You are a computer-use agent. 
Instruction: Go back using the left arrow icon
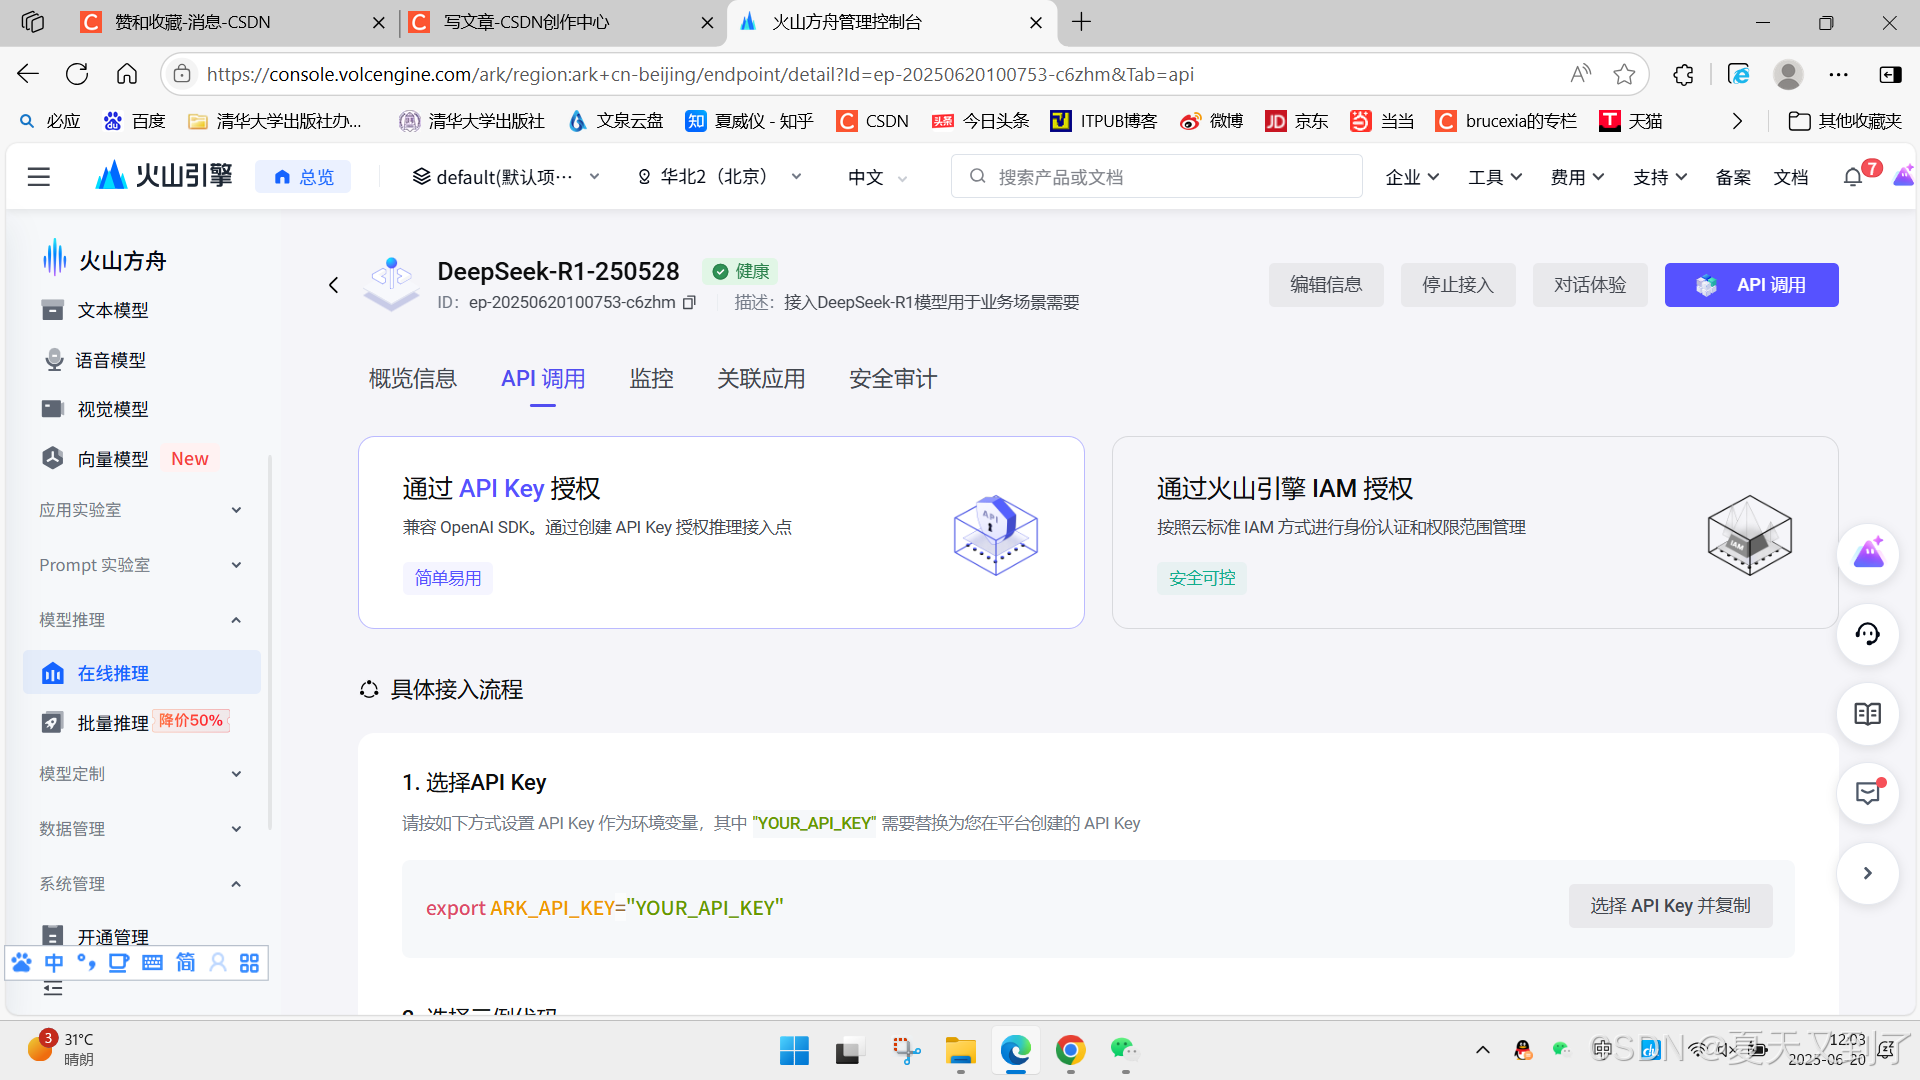point(334,285)
